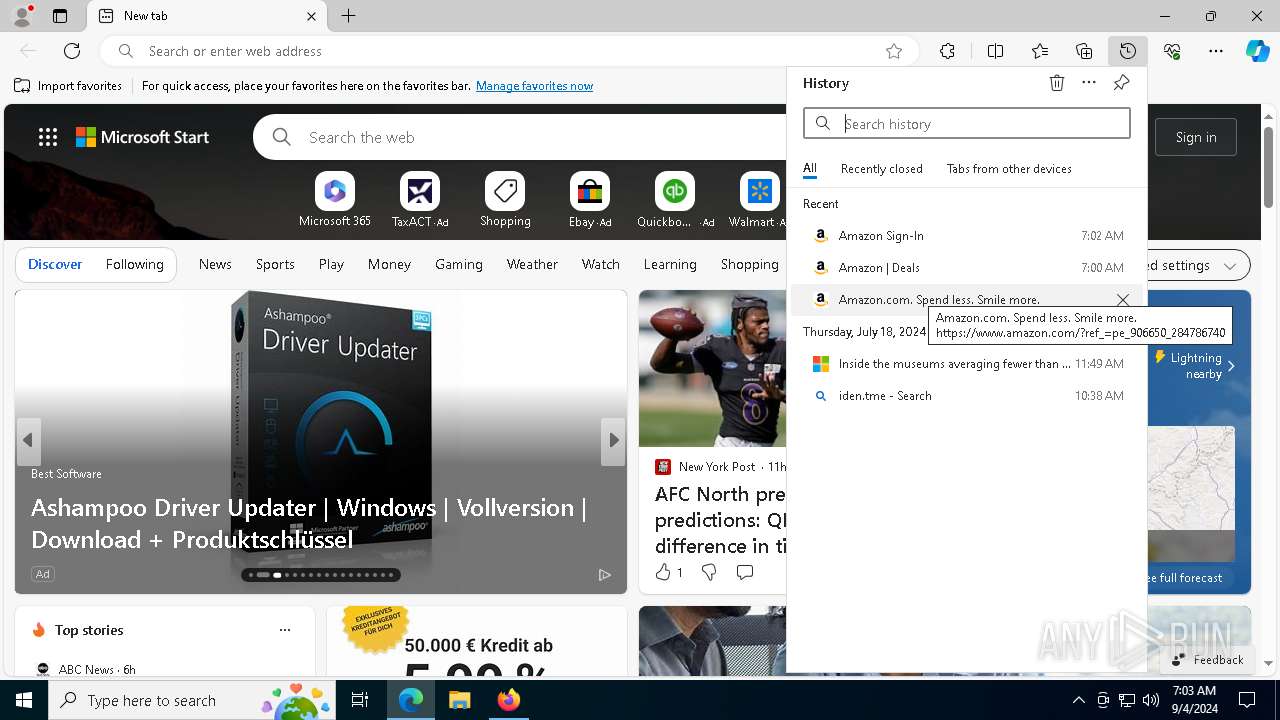Open iden.tme - Search history entry

point(967,396)
